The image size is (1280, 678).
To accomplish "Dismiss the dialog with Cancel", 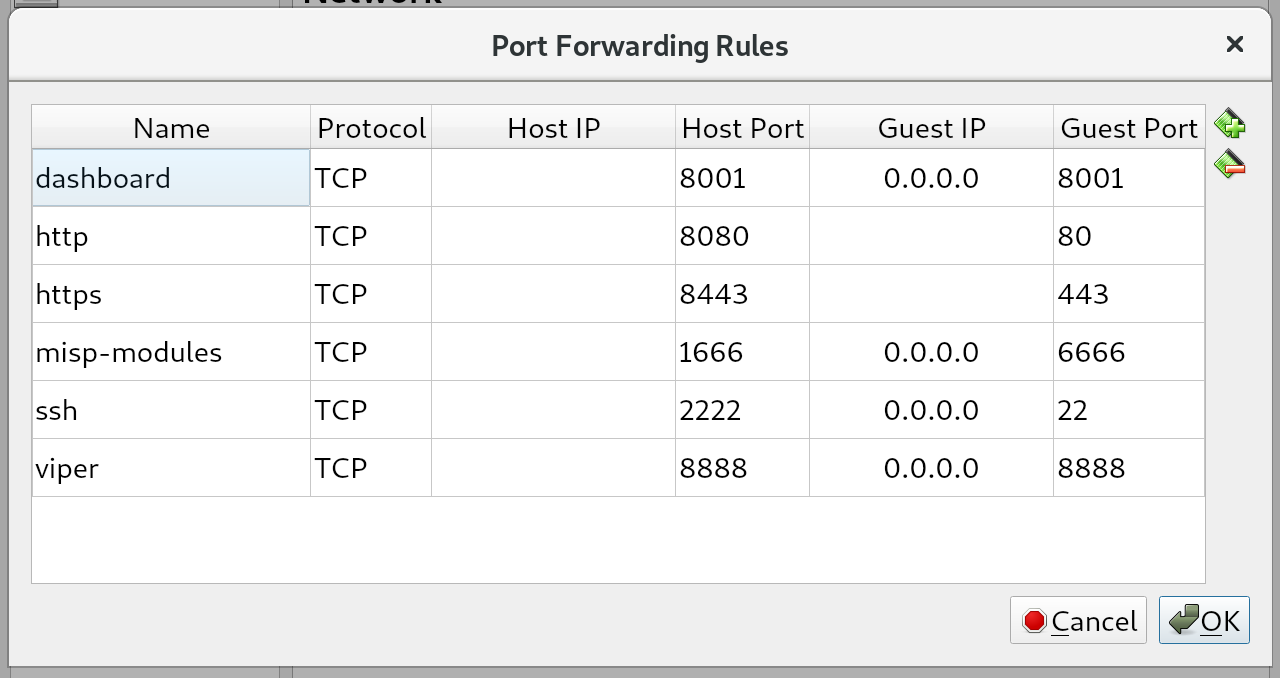I will point(1078,620).
